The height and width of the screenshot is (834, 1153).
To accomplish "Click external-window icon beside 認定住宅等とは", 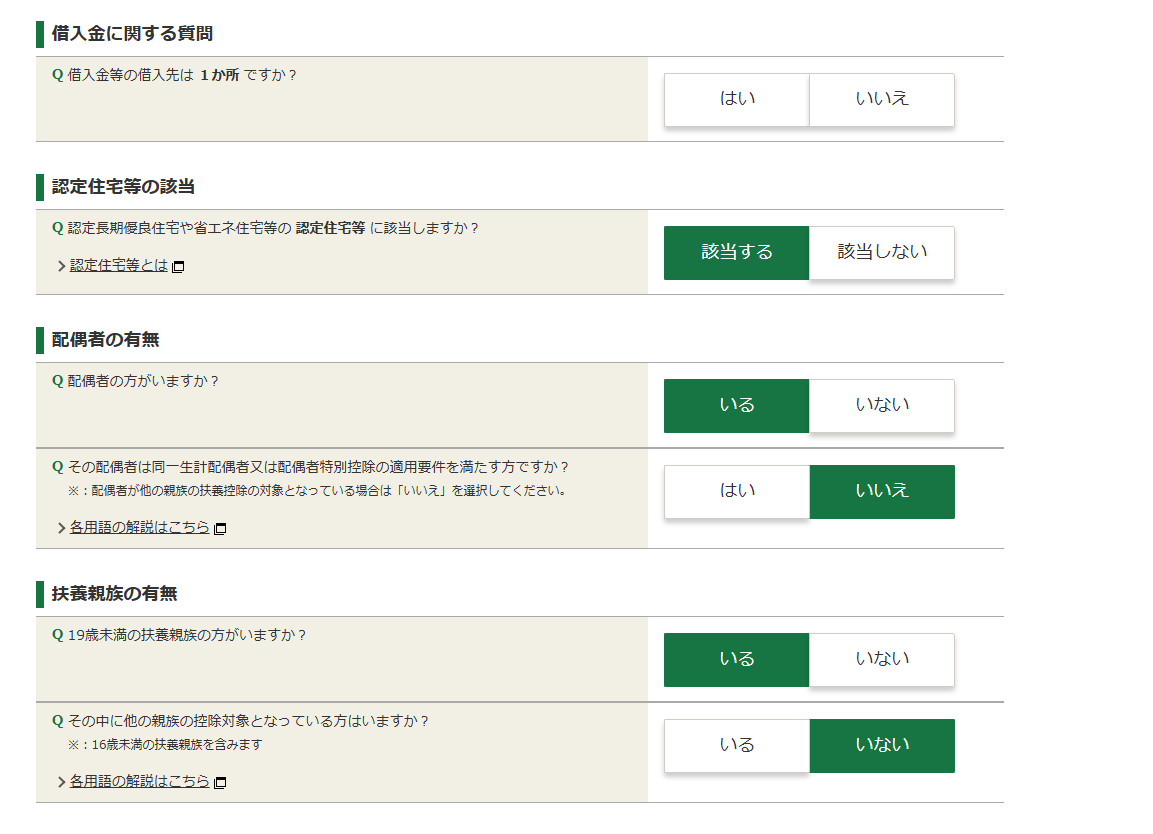I will (x=178, y=266).
